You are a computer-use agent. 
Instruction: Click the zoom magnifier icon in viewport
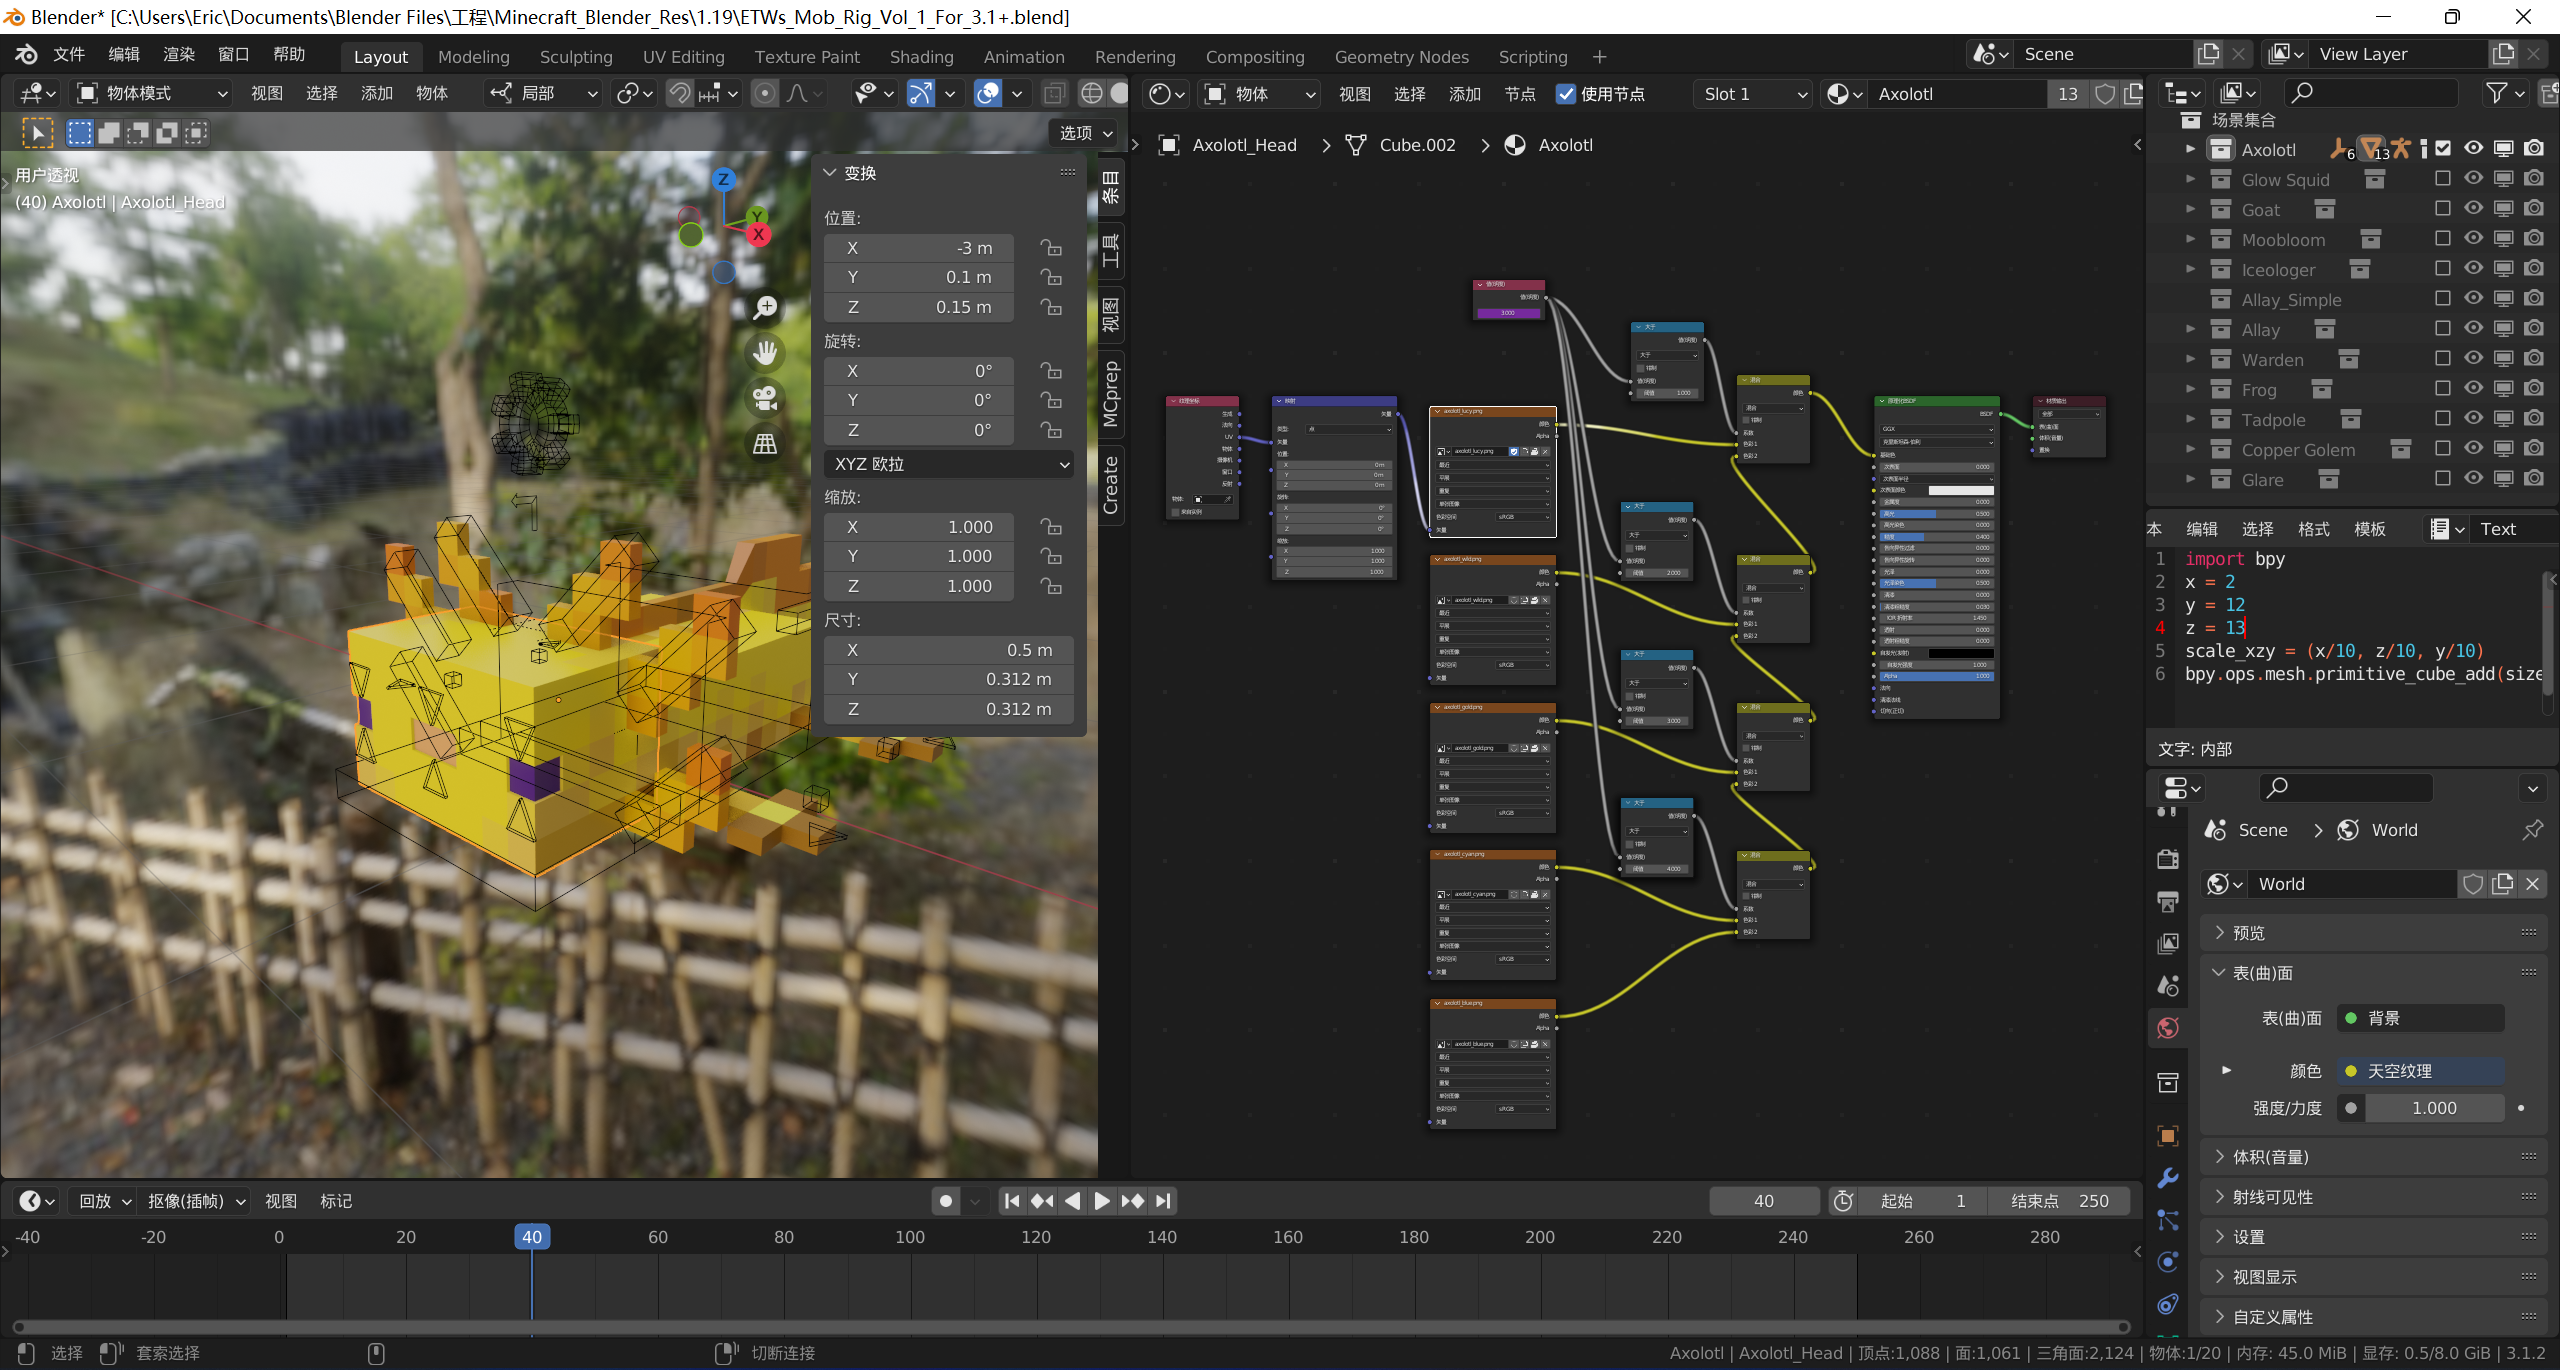(765, 308)
